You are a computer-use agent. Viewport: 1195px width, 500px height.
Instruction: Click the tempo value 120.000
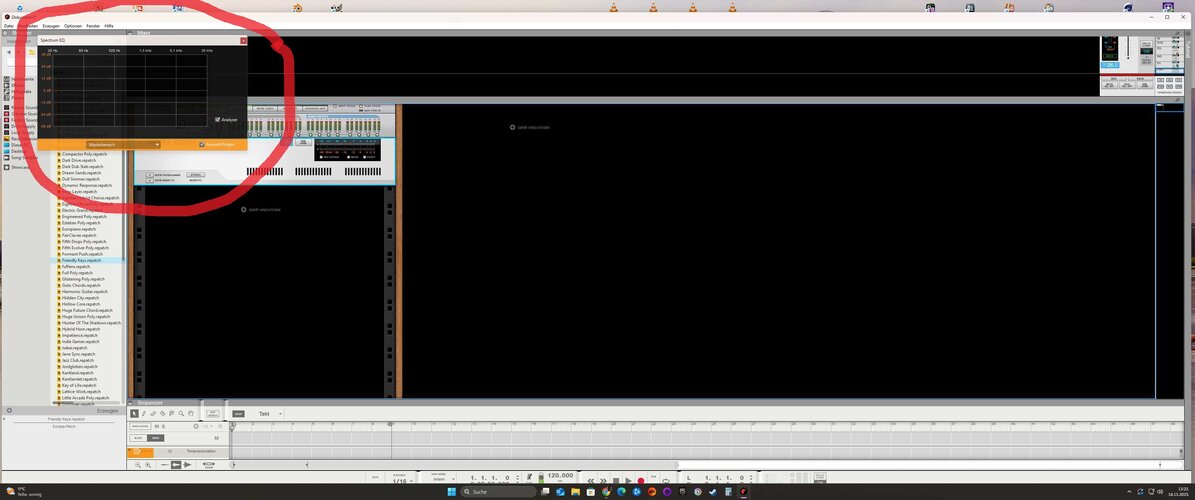click(560, 475)
